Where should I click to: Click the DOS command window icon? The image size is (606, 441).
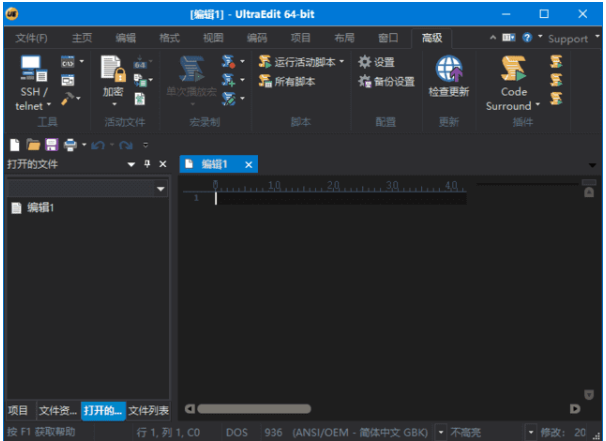[68, 62]
